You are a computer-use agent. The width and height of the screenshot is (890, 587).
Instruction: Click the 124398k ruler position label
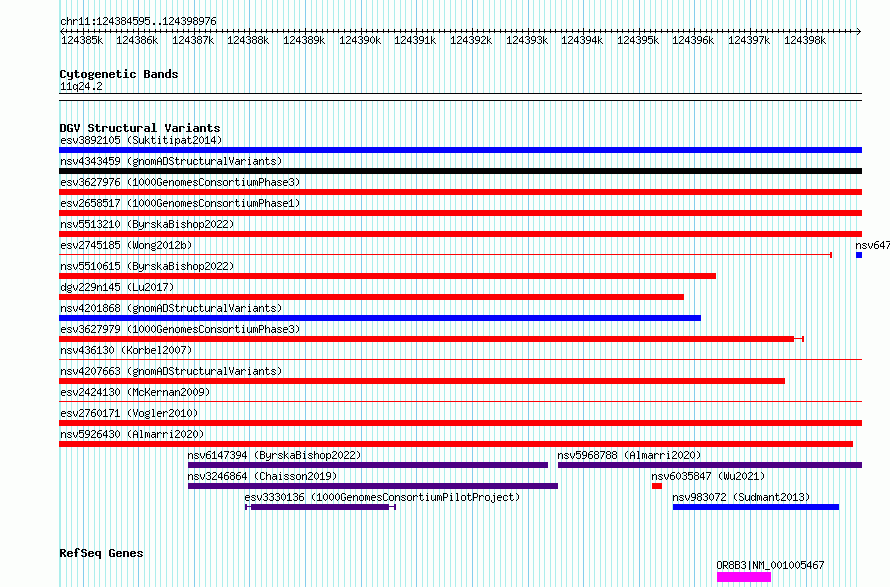tap(805, 40)
